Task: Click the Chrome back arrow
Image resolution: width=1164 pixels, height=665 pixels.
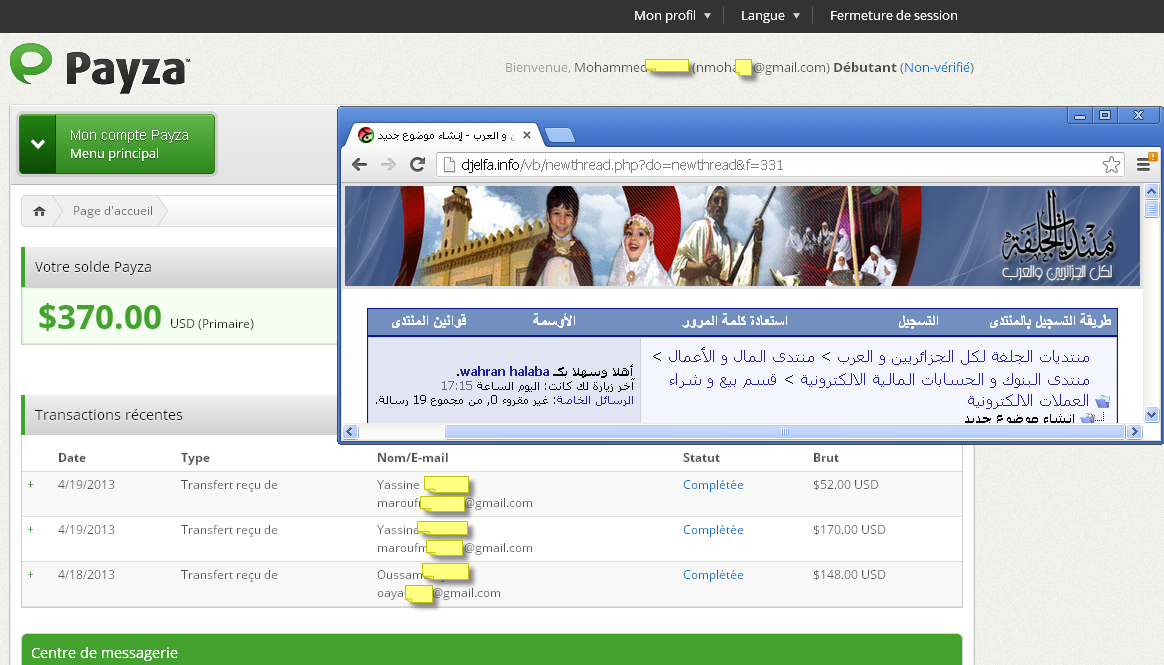Action: [x=359, y=165]
